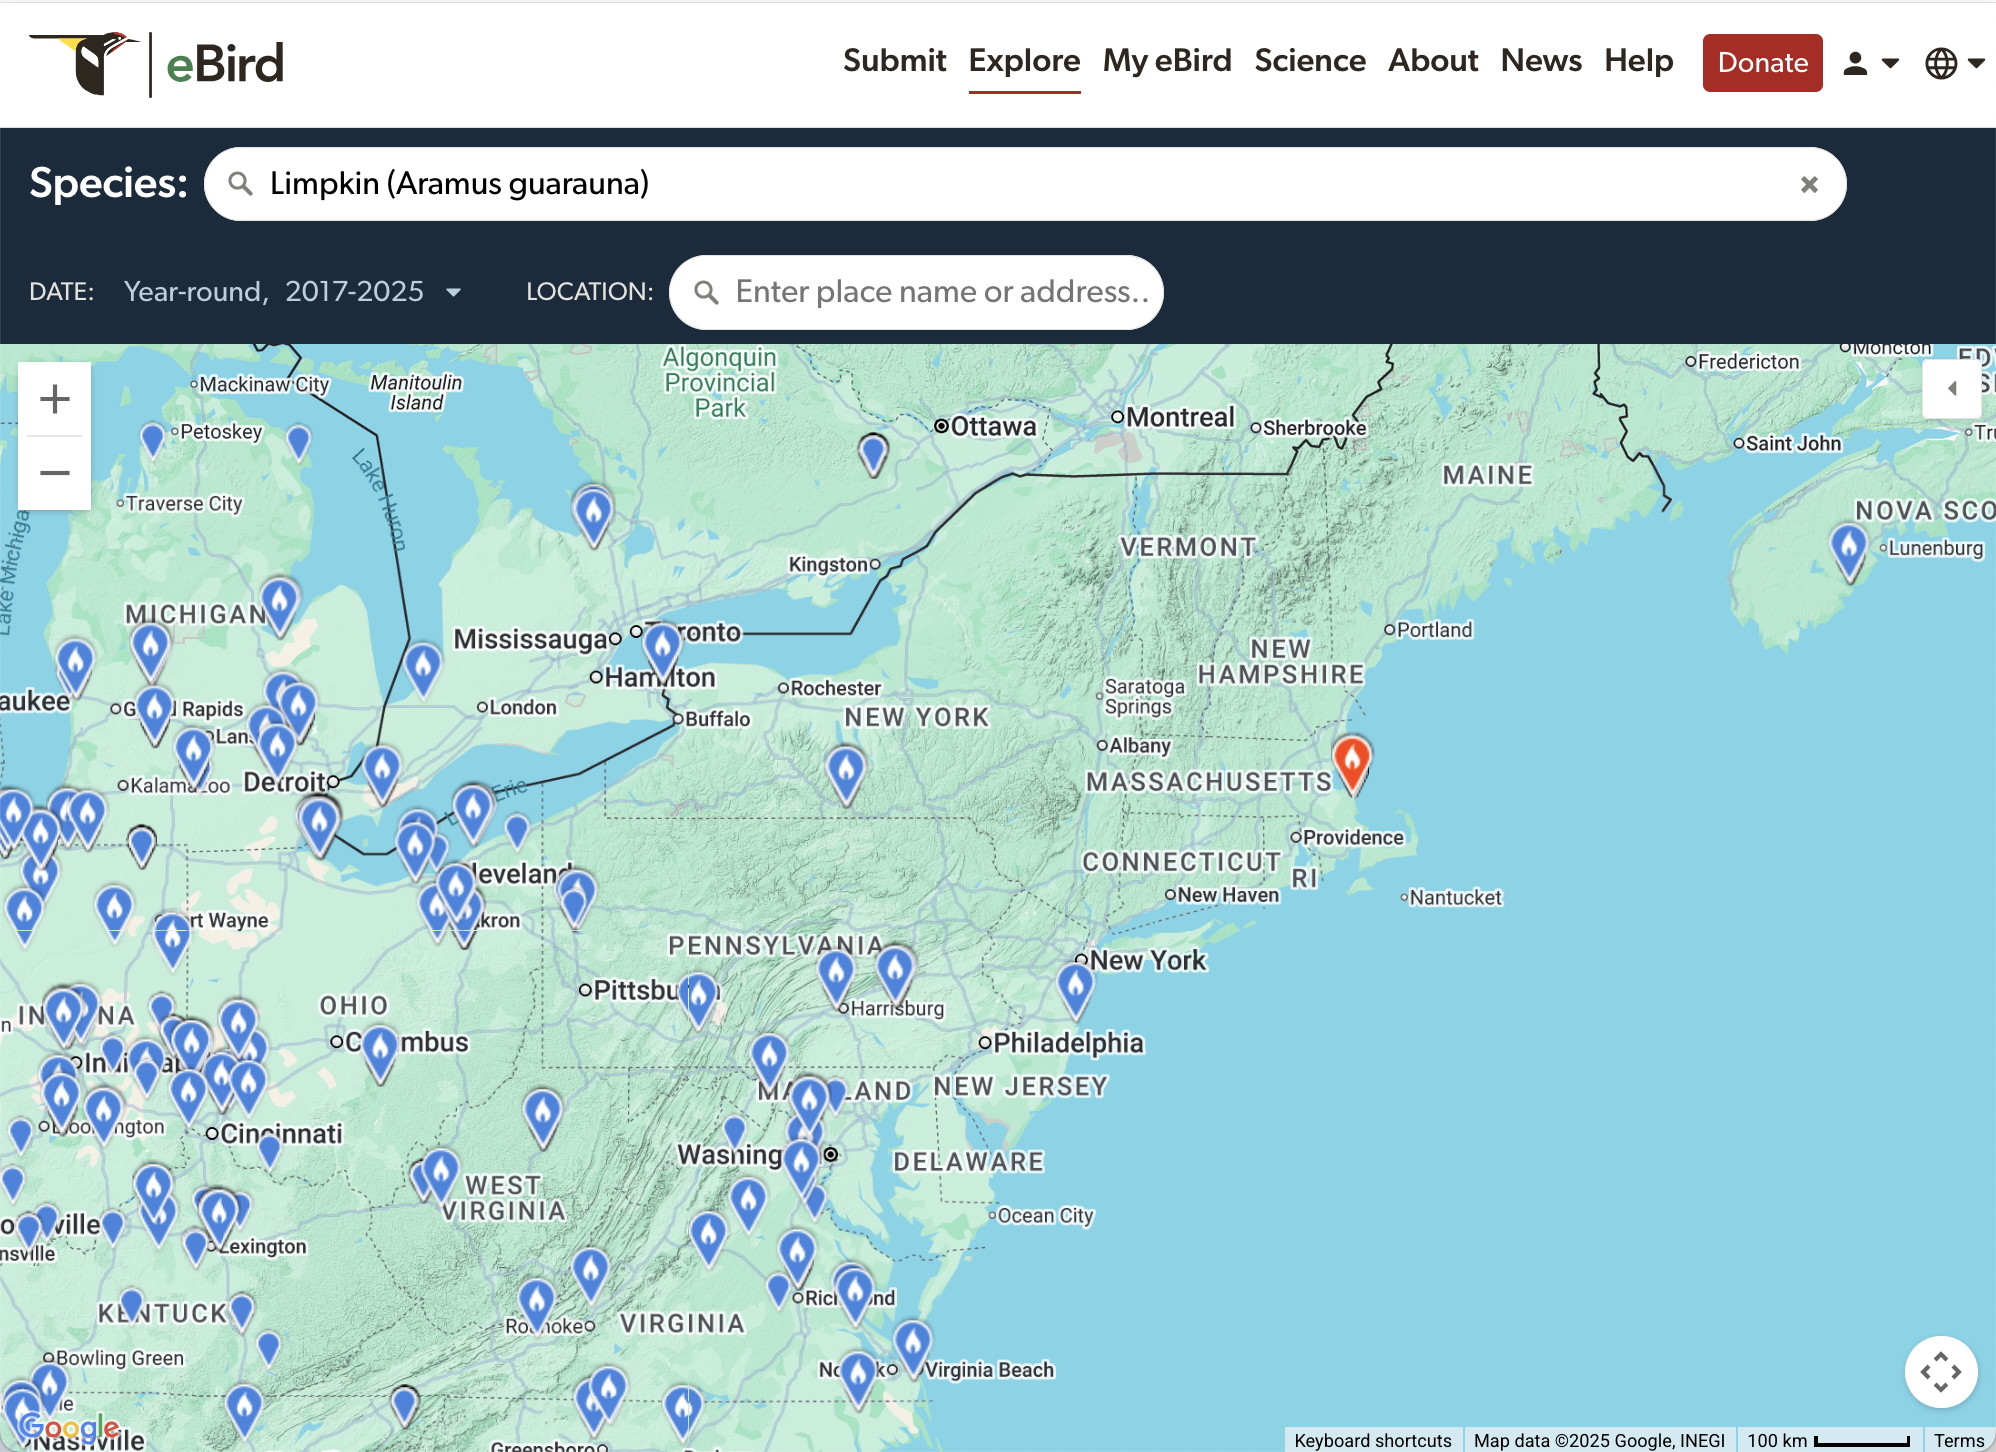Click the blue marker near Ottawa

[x=873, y=453]
